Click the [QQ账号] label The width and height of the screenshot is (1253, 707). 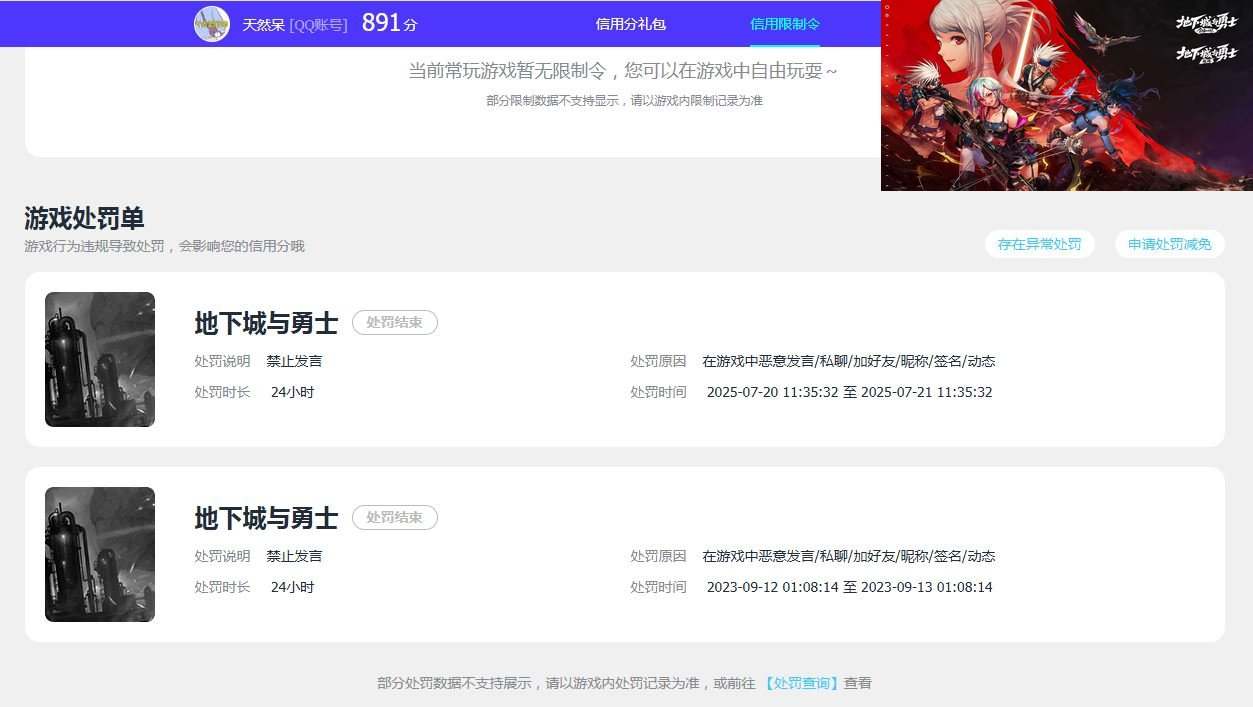(318, 24)
